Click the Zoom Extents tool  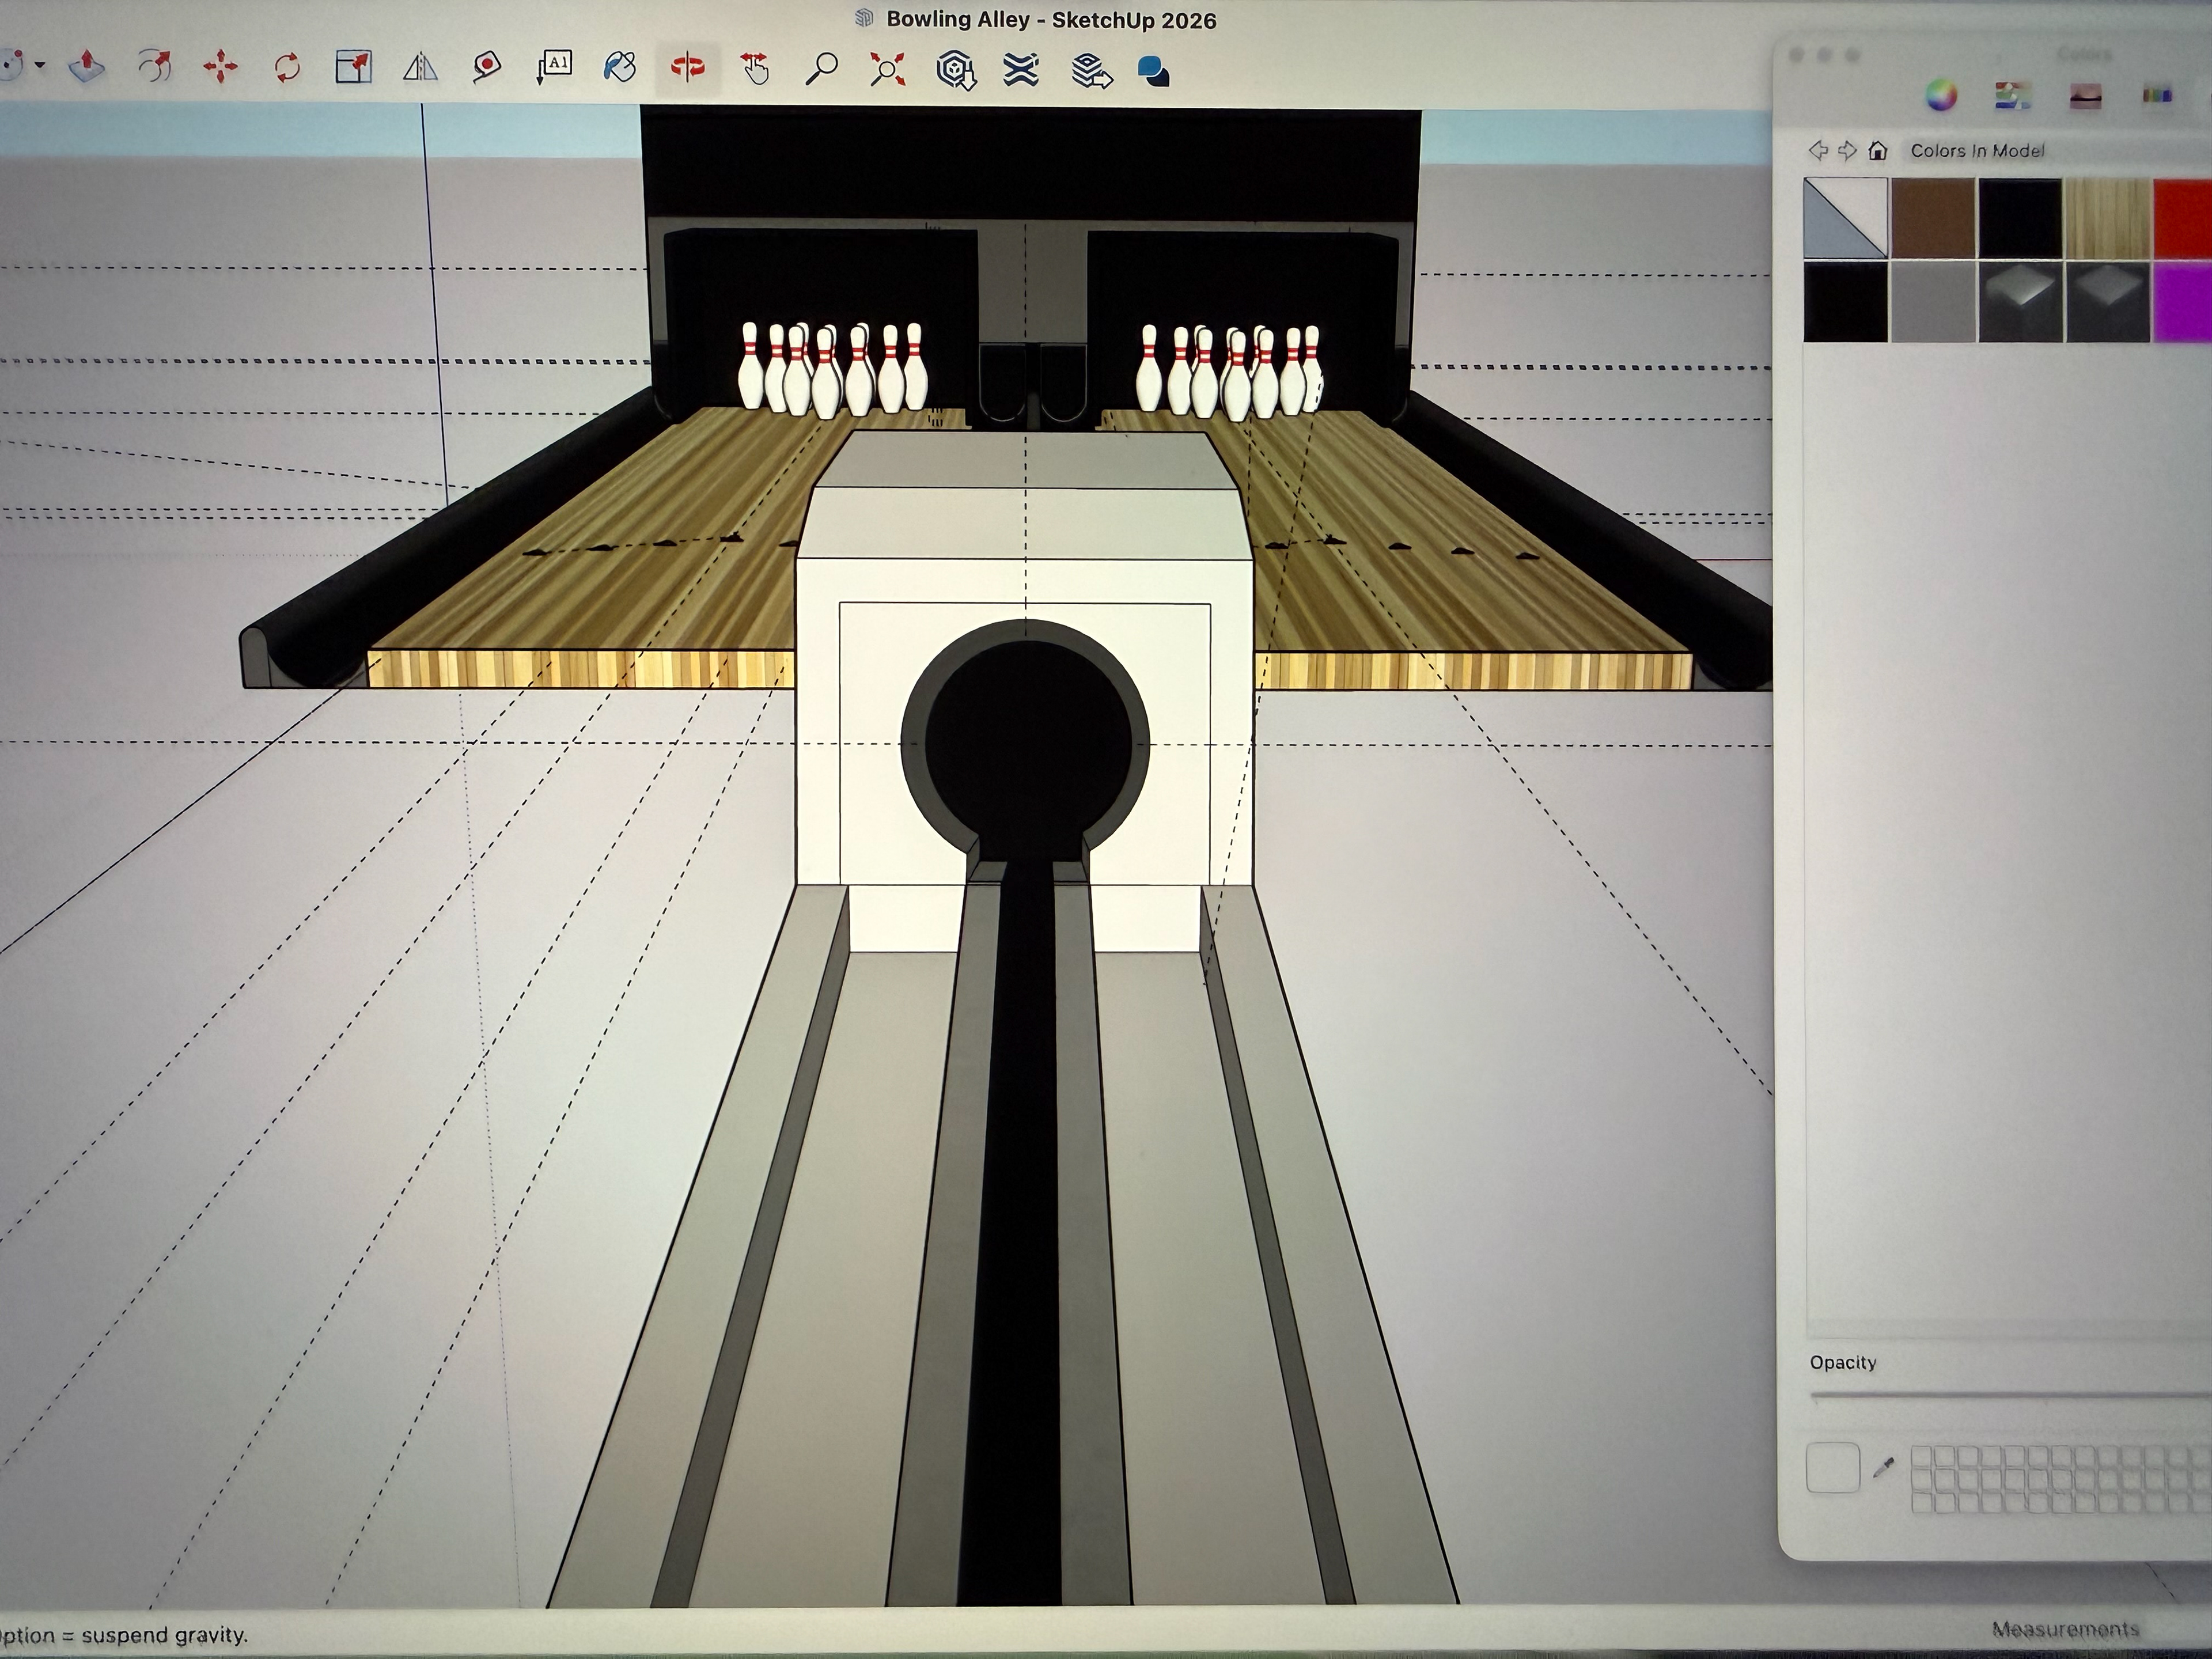[888, 69]
